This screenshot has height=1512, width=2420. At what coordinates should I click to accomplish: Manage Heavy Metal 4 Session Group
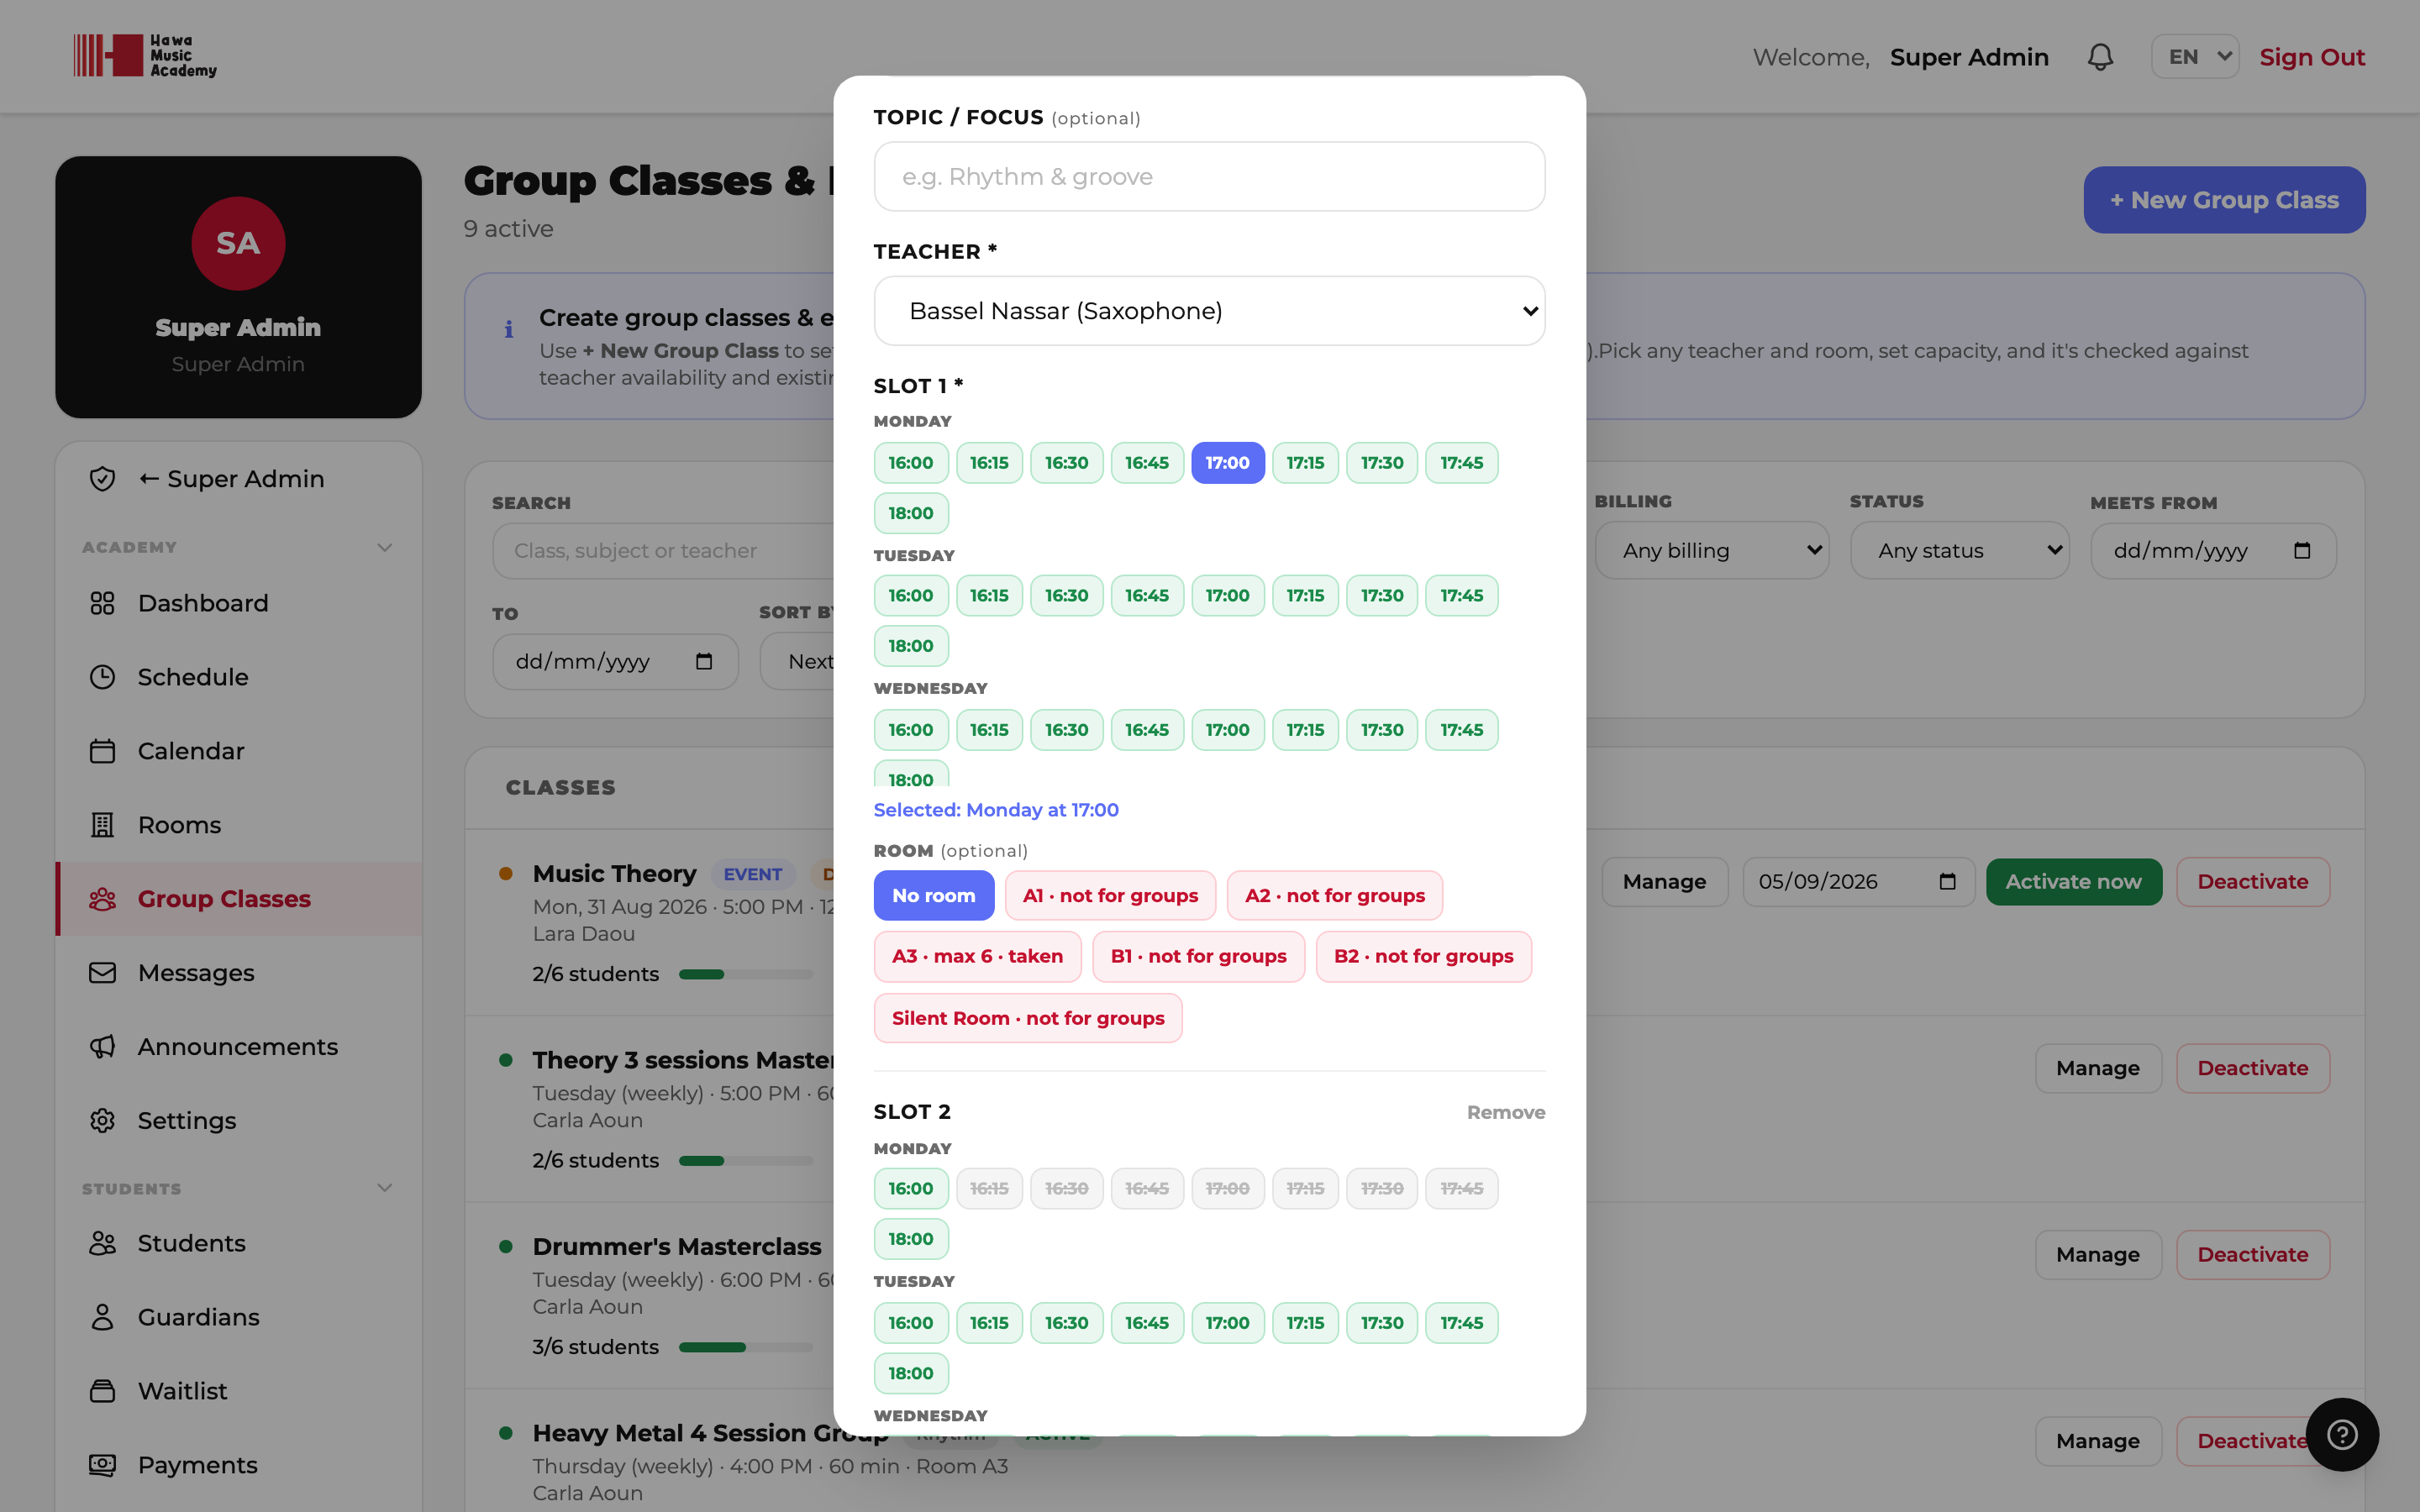coord(2098,1441)
